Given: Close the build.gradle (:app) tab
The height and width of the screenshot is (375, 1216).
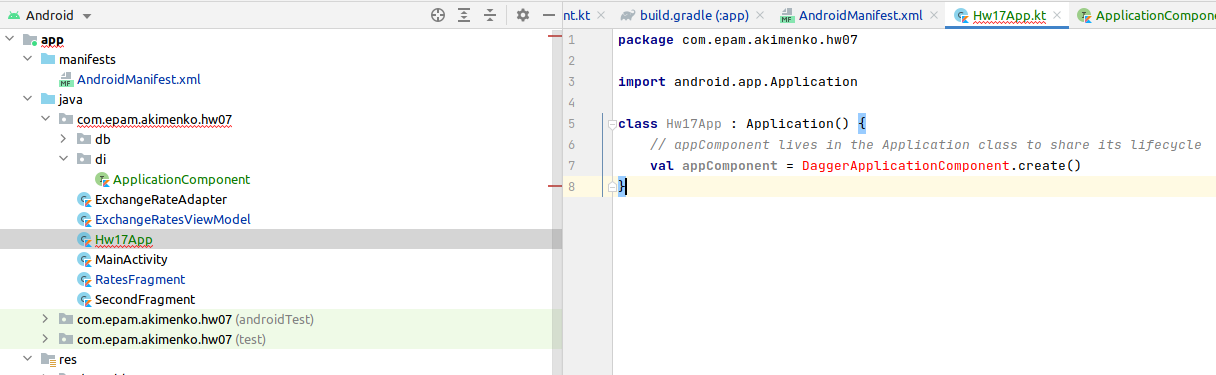Looking at the screenshot, I should coord(760,15).
